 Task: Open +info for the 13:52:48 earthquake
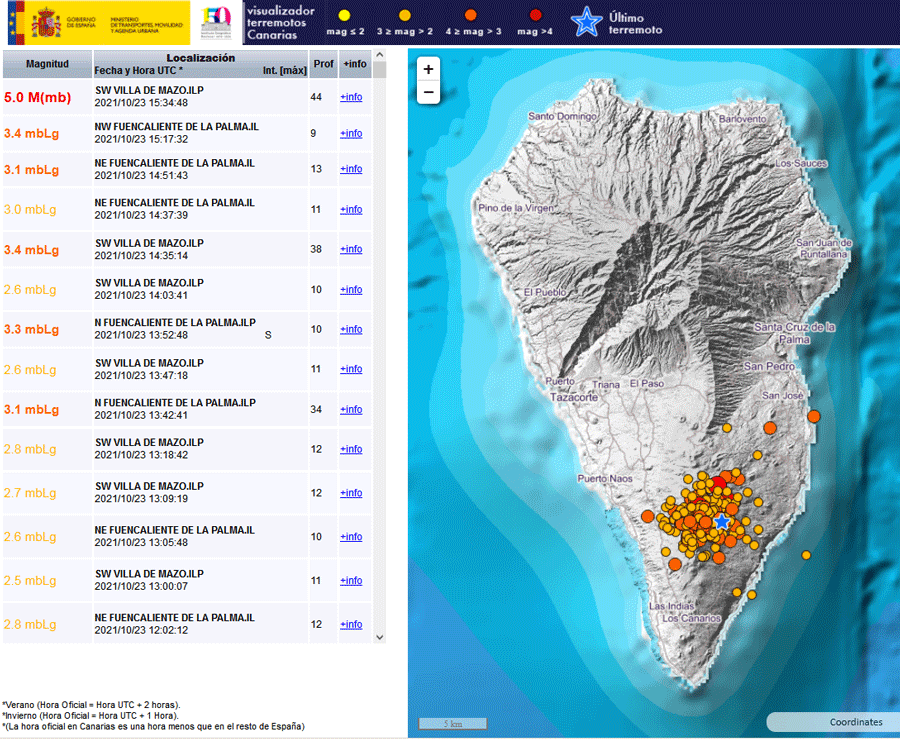(x=351, y=329)
